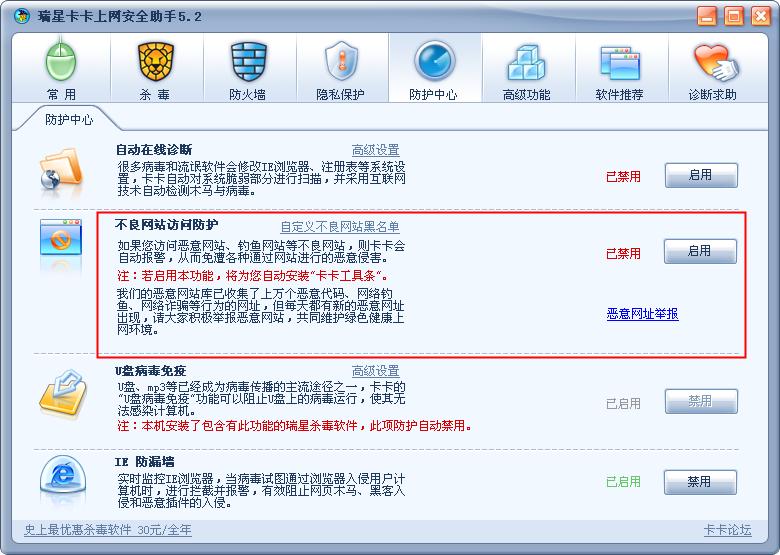Click the U盘病毒免疫 drive icon

[x=63, y=393]
